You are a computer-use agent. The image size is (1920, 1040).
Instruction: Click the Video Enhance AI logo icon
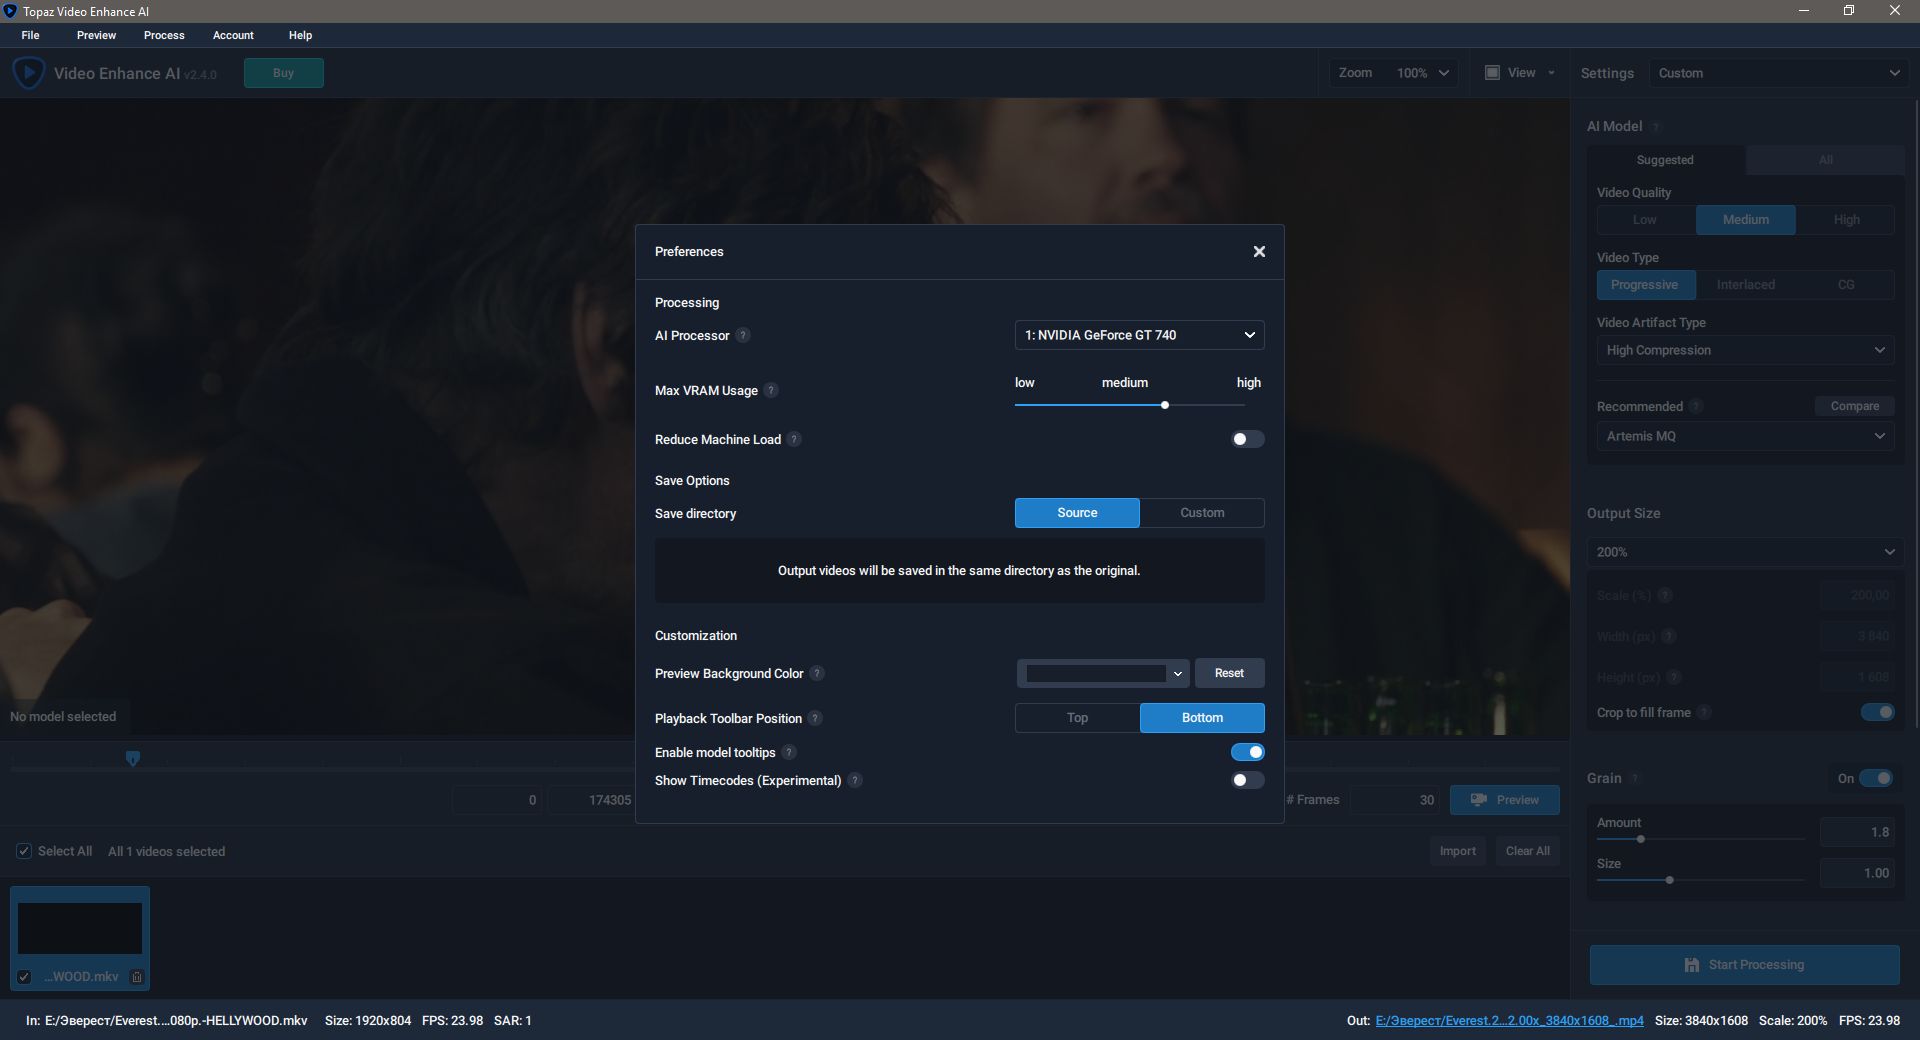pos(28,73)
